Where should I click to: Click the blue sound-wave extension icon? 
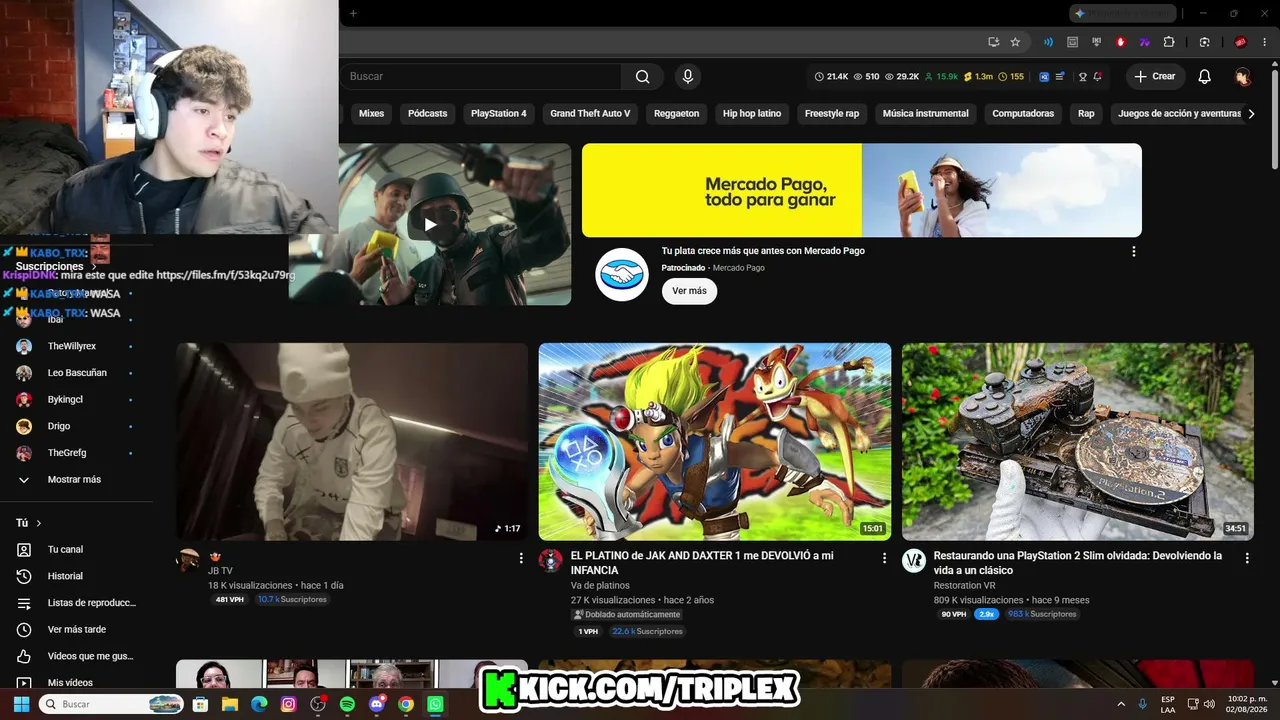tap(1048, 42)
